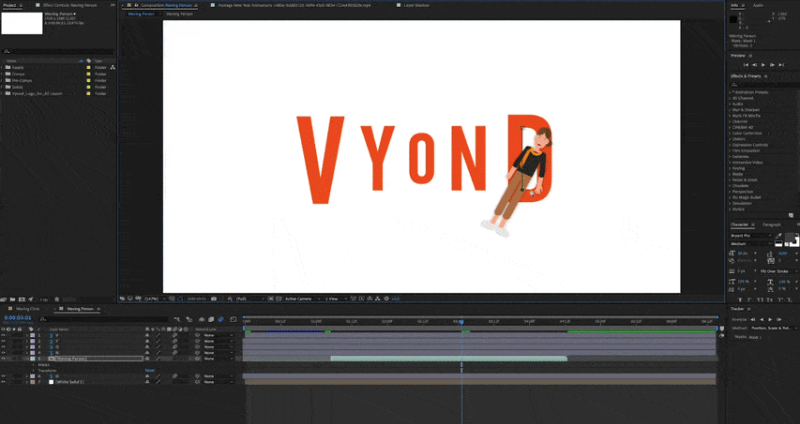Expand the Assets folder in Project panel

pyautogui.click(x=2, y=67)
